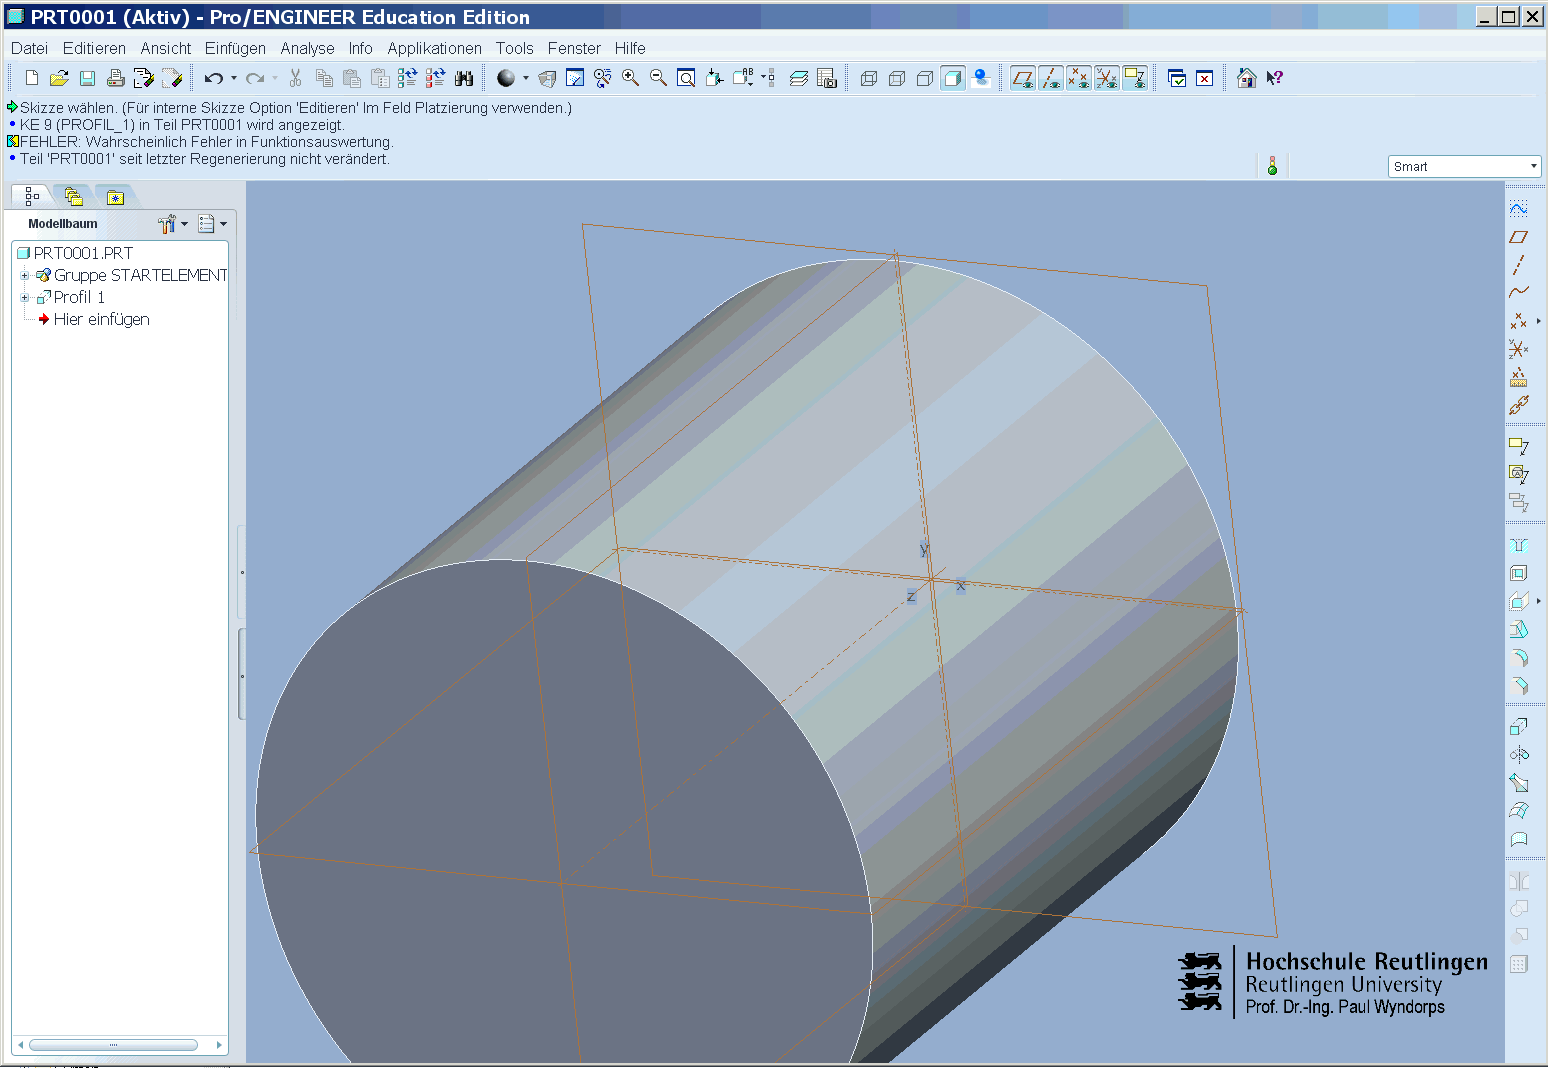Open the Einfügen menu
Screen dimensions: 1548x1068
pyautogui.click(x=235, y=48)
